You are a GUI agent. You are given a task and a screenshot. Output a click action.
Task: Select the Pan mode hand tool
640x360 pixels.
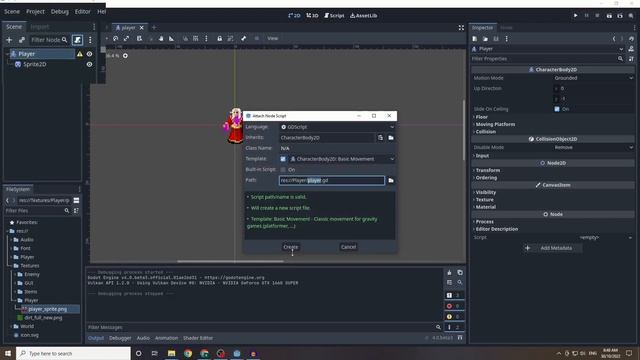pos(161,38)
